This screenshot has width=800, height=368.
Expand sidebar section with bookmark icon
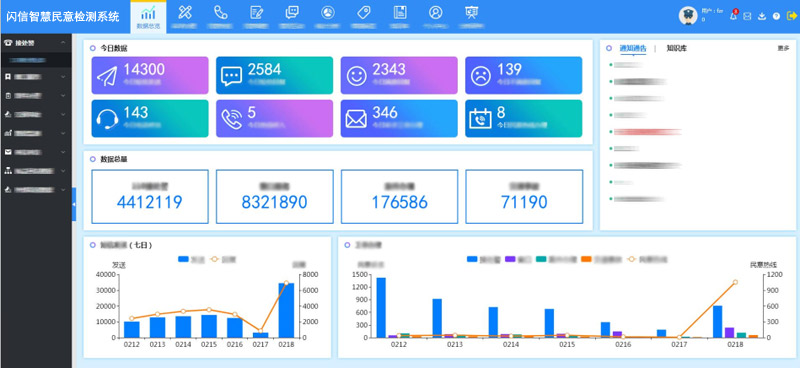pyautogui.click(x=36, y=77)
